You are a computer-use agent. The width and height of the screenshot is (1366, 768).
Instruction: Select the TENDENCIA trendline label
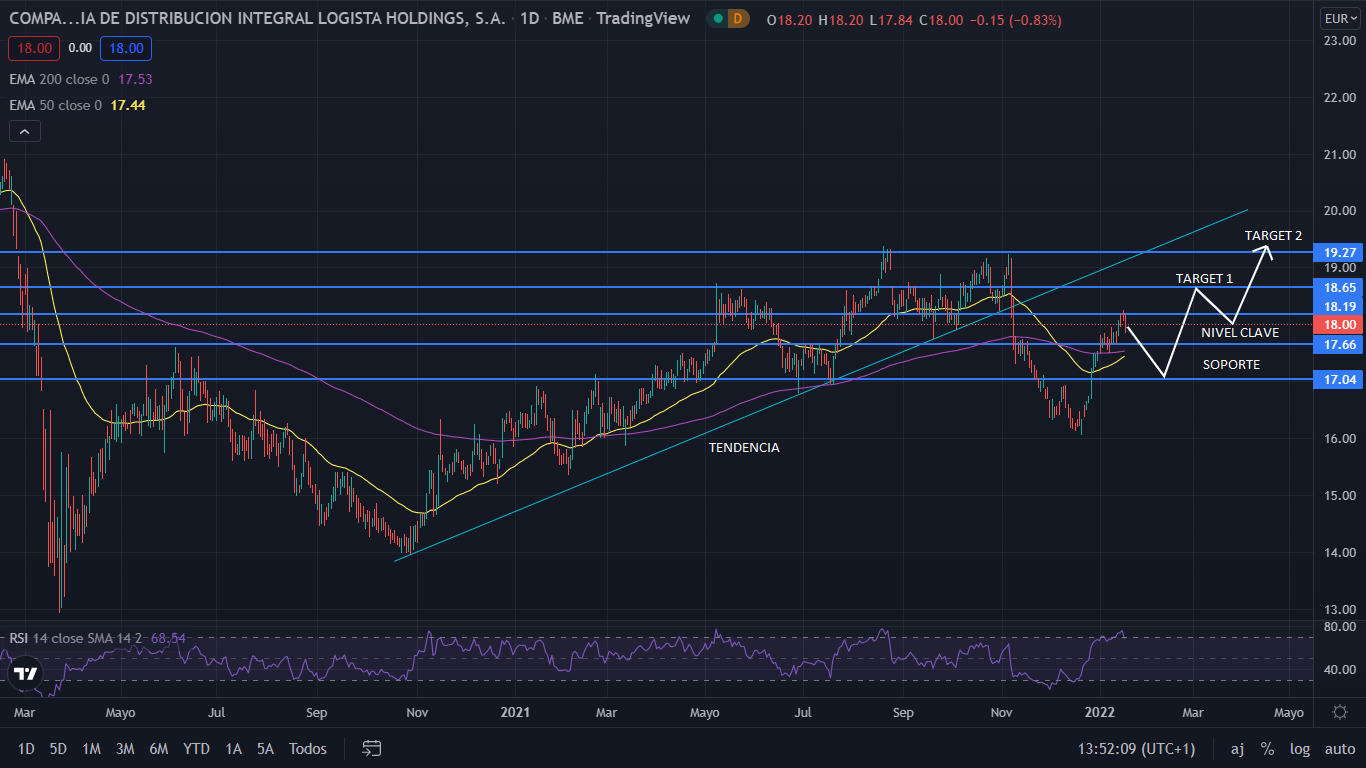coord(744,448)
